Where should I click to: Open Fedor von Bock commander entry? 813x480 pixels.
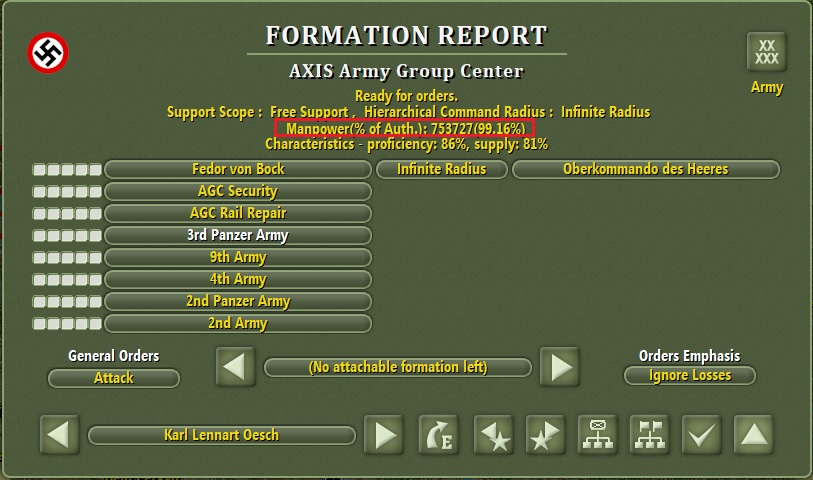[238, 170]
